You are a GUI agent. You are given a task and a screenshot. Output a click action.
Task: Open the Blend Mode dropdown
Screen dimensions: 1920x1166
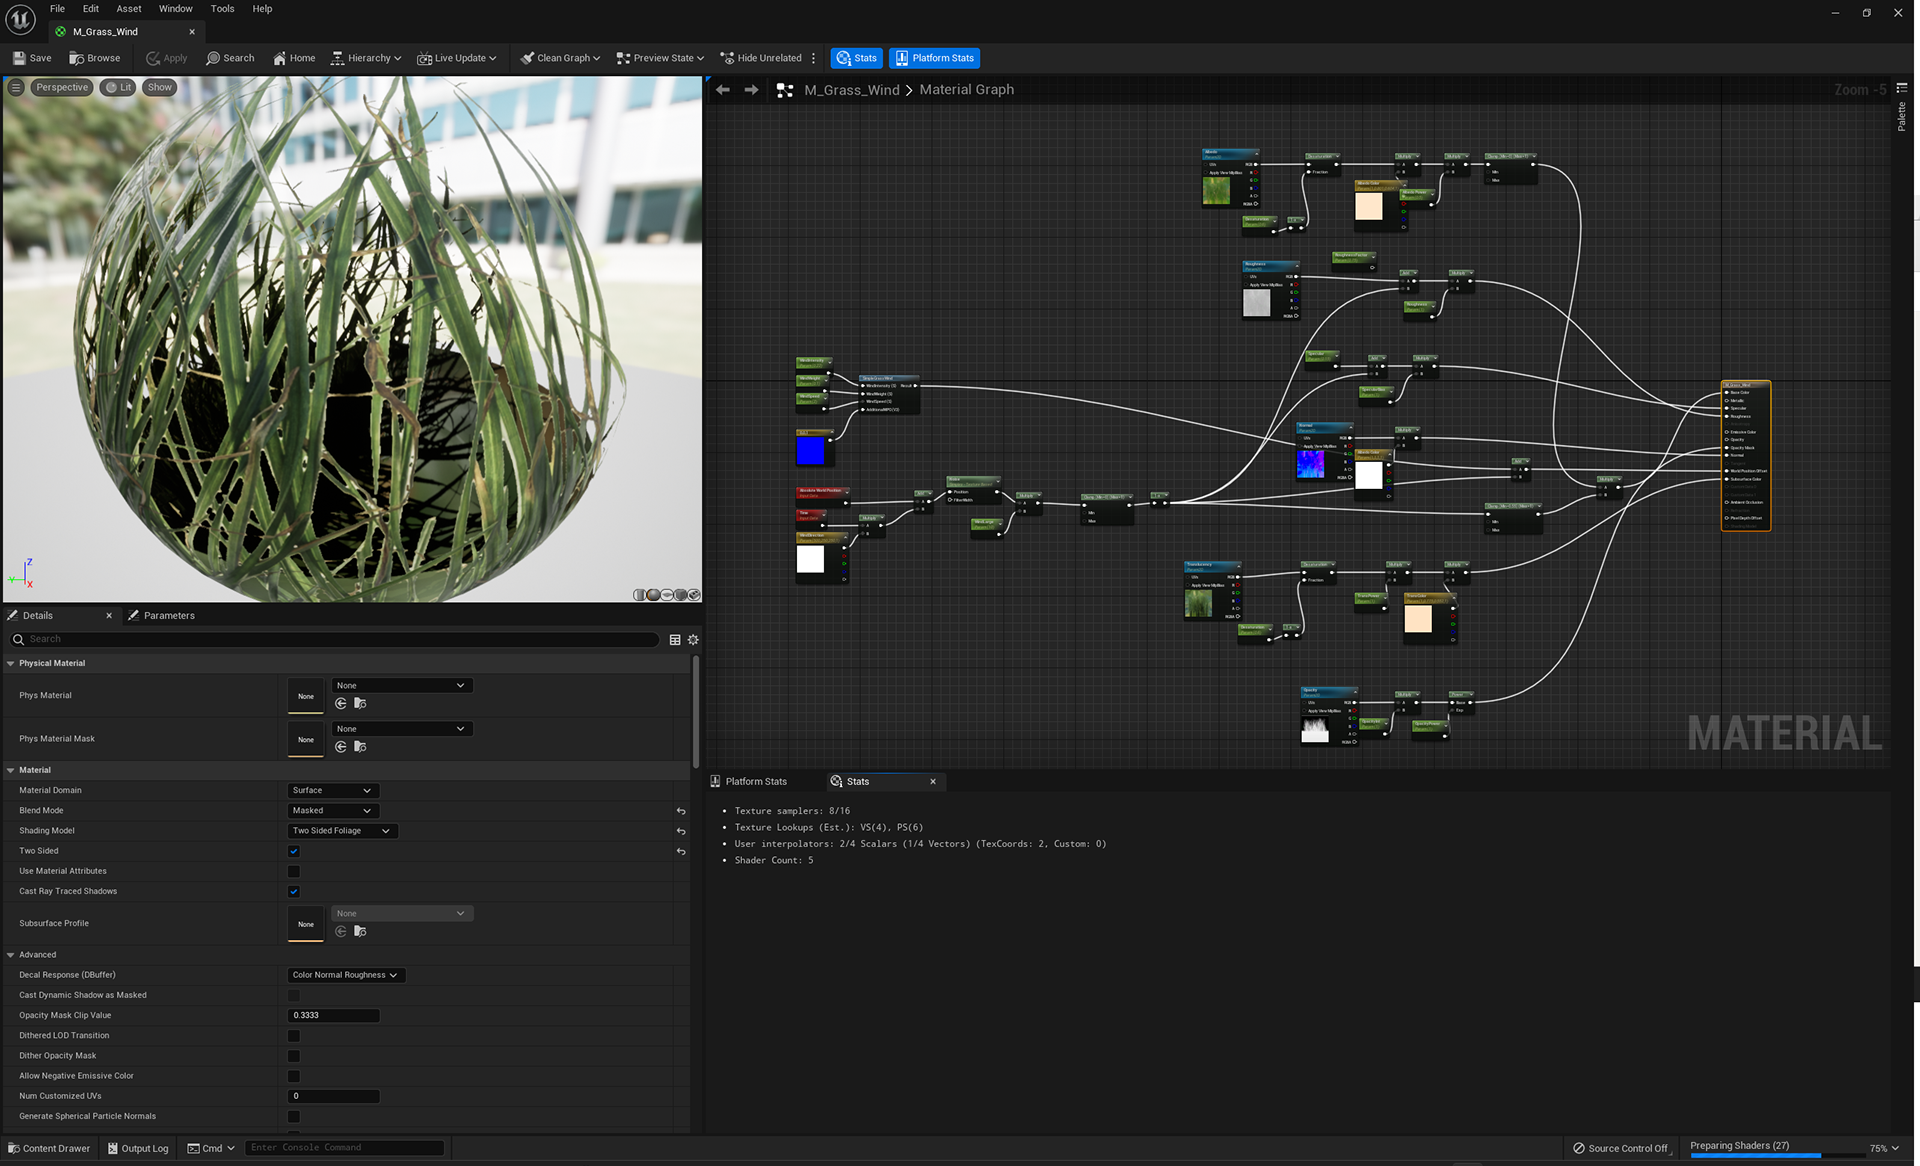point(332,811)
